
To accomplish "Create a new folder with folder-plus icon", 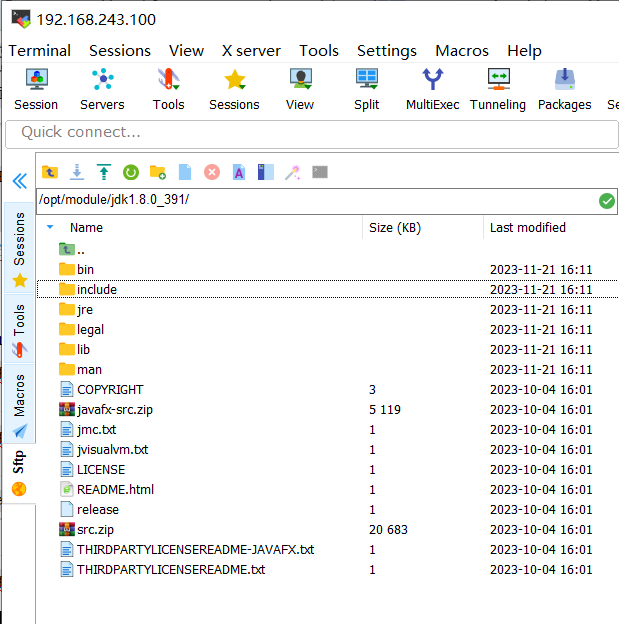I will coord(158,172).
